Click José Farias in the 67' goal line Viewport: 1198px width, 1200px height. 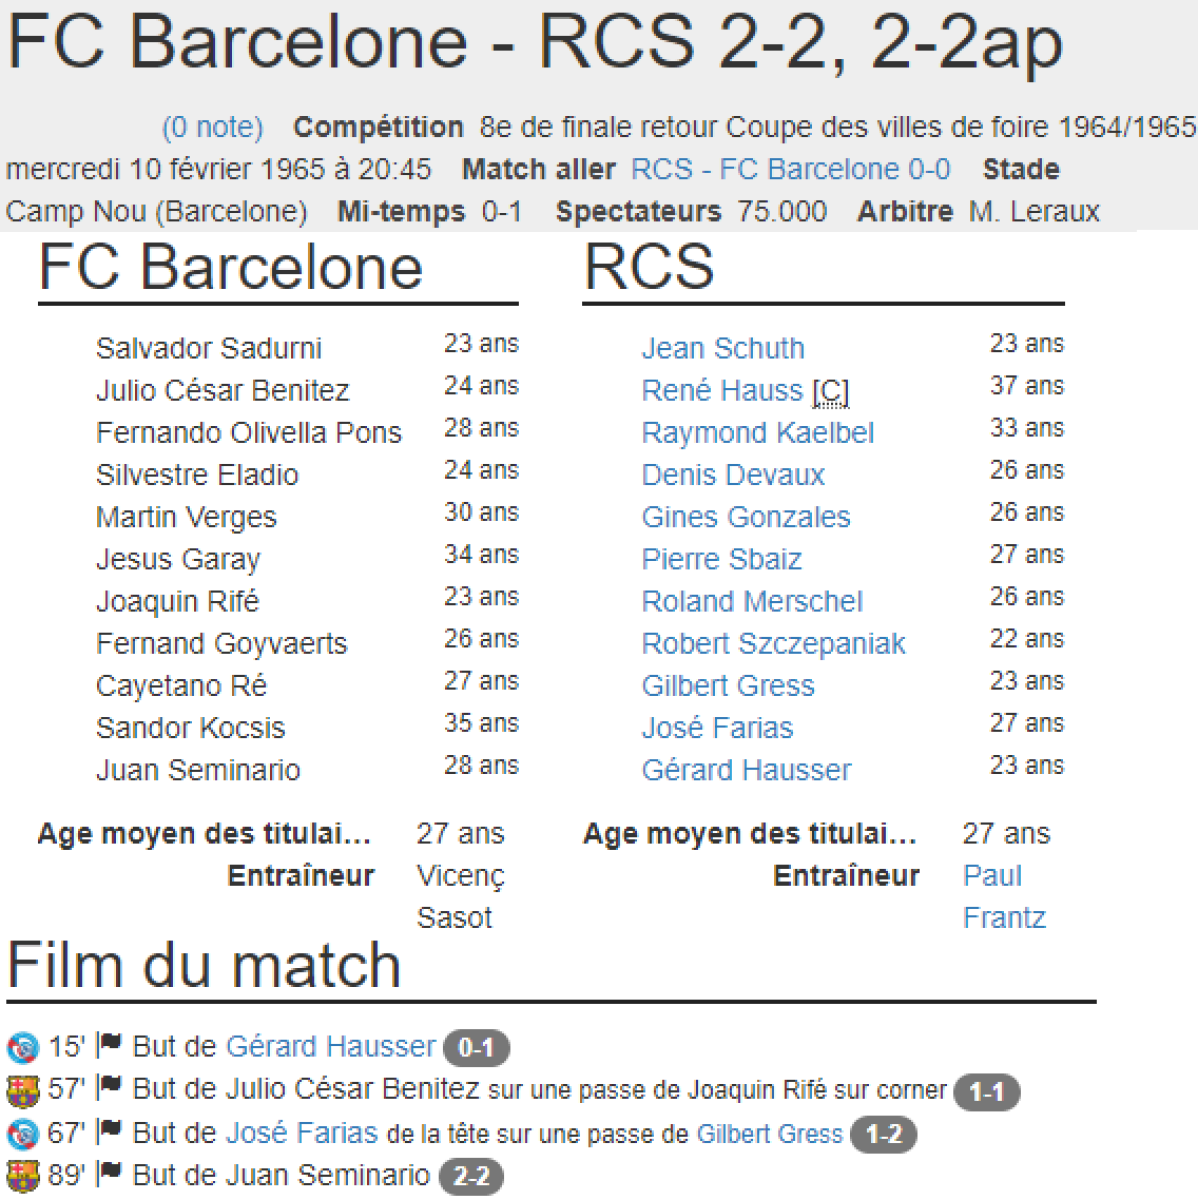coord(302,1133)
